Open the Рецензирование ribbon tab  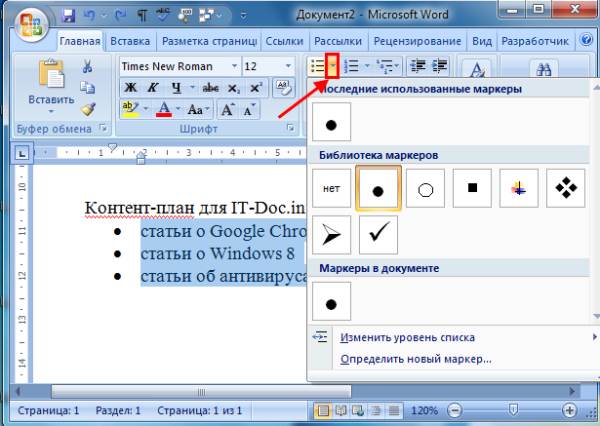click(417, 42)
